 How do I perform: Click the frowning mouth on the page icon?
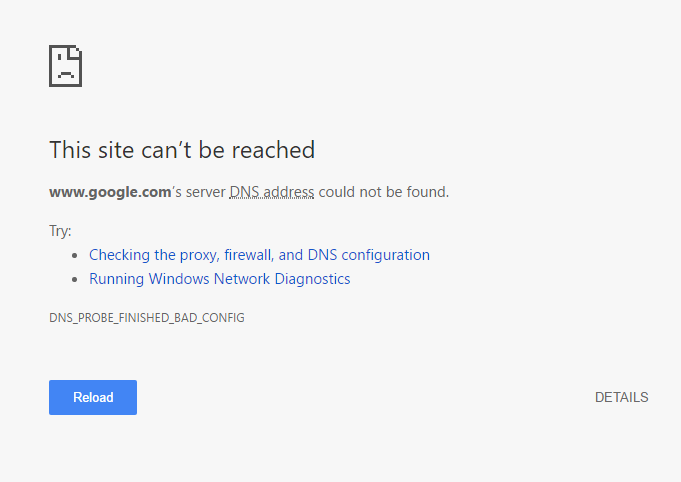(66, 74)
